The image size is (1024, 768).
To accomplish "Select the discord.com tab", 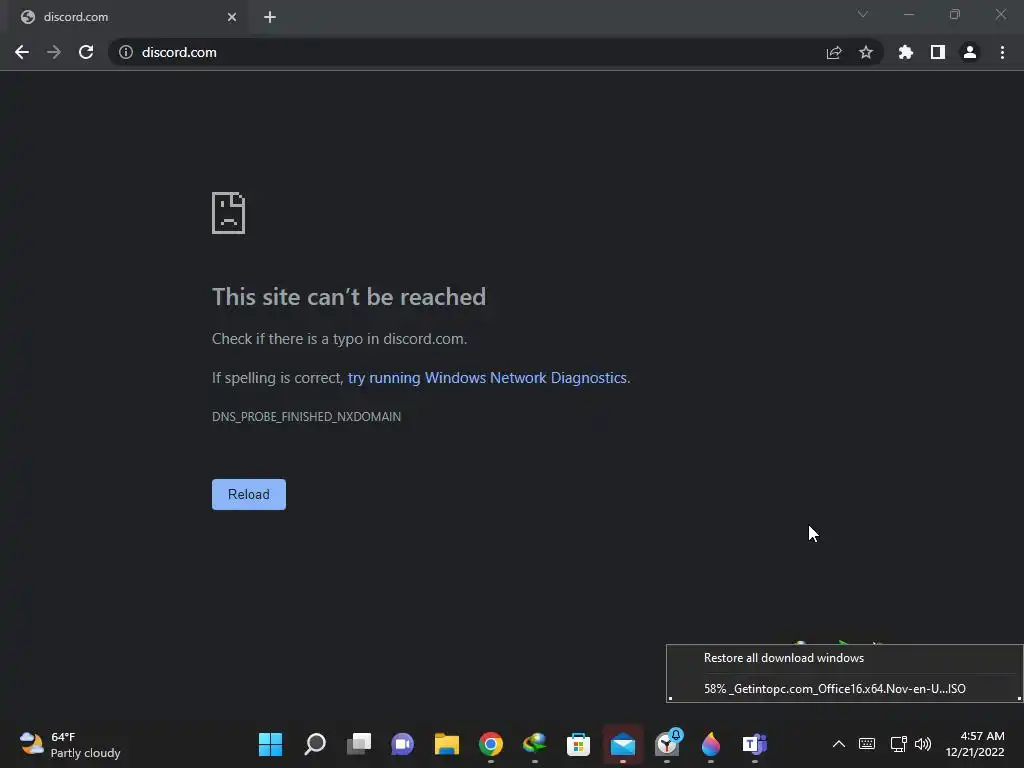I will point(128,17).
